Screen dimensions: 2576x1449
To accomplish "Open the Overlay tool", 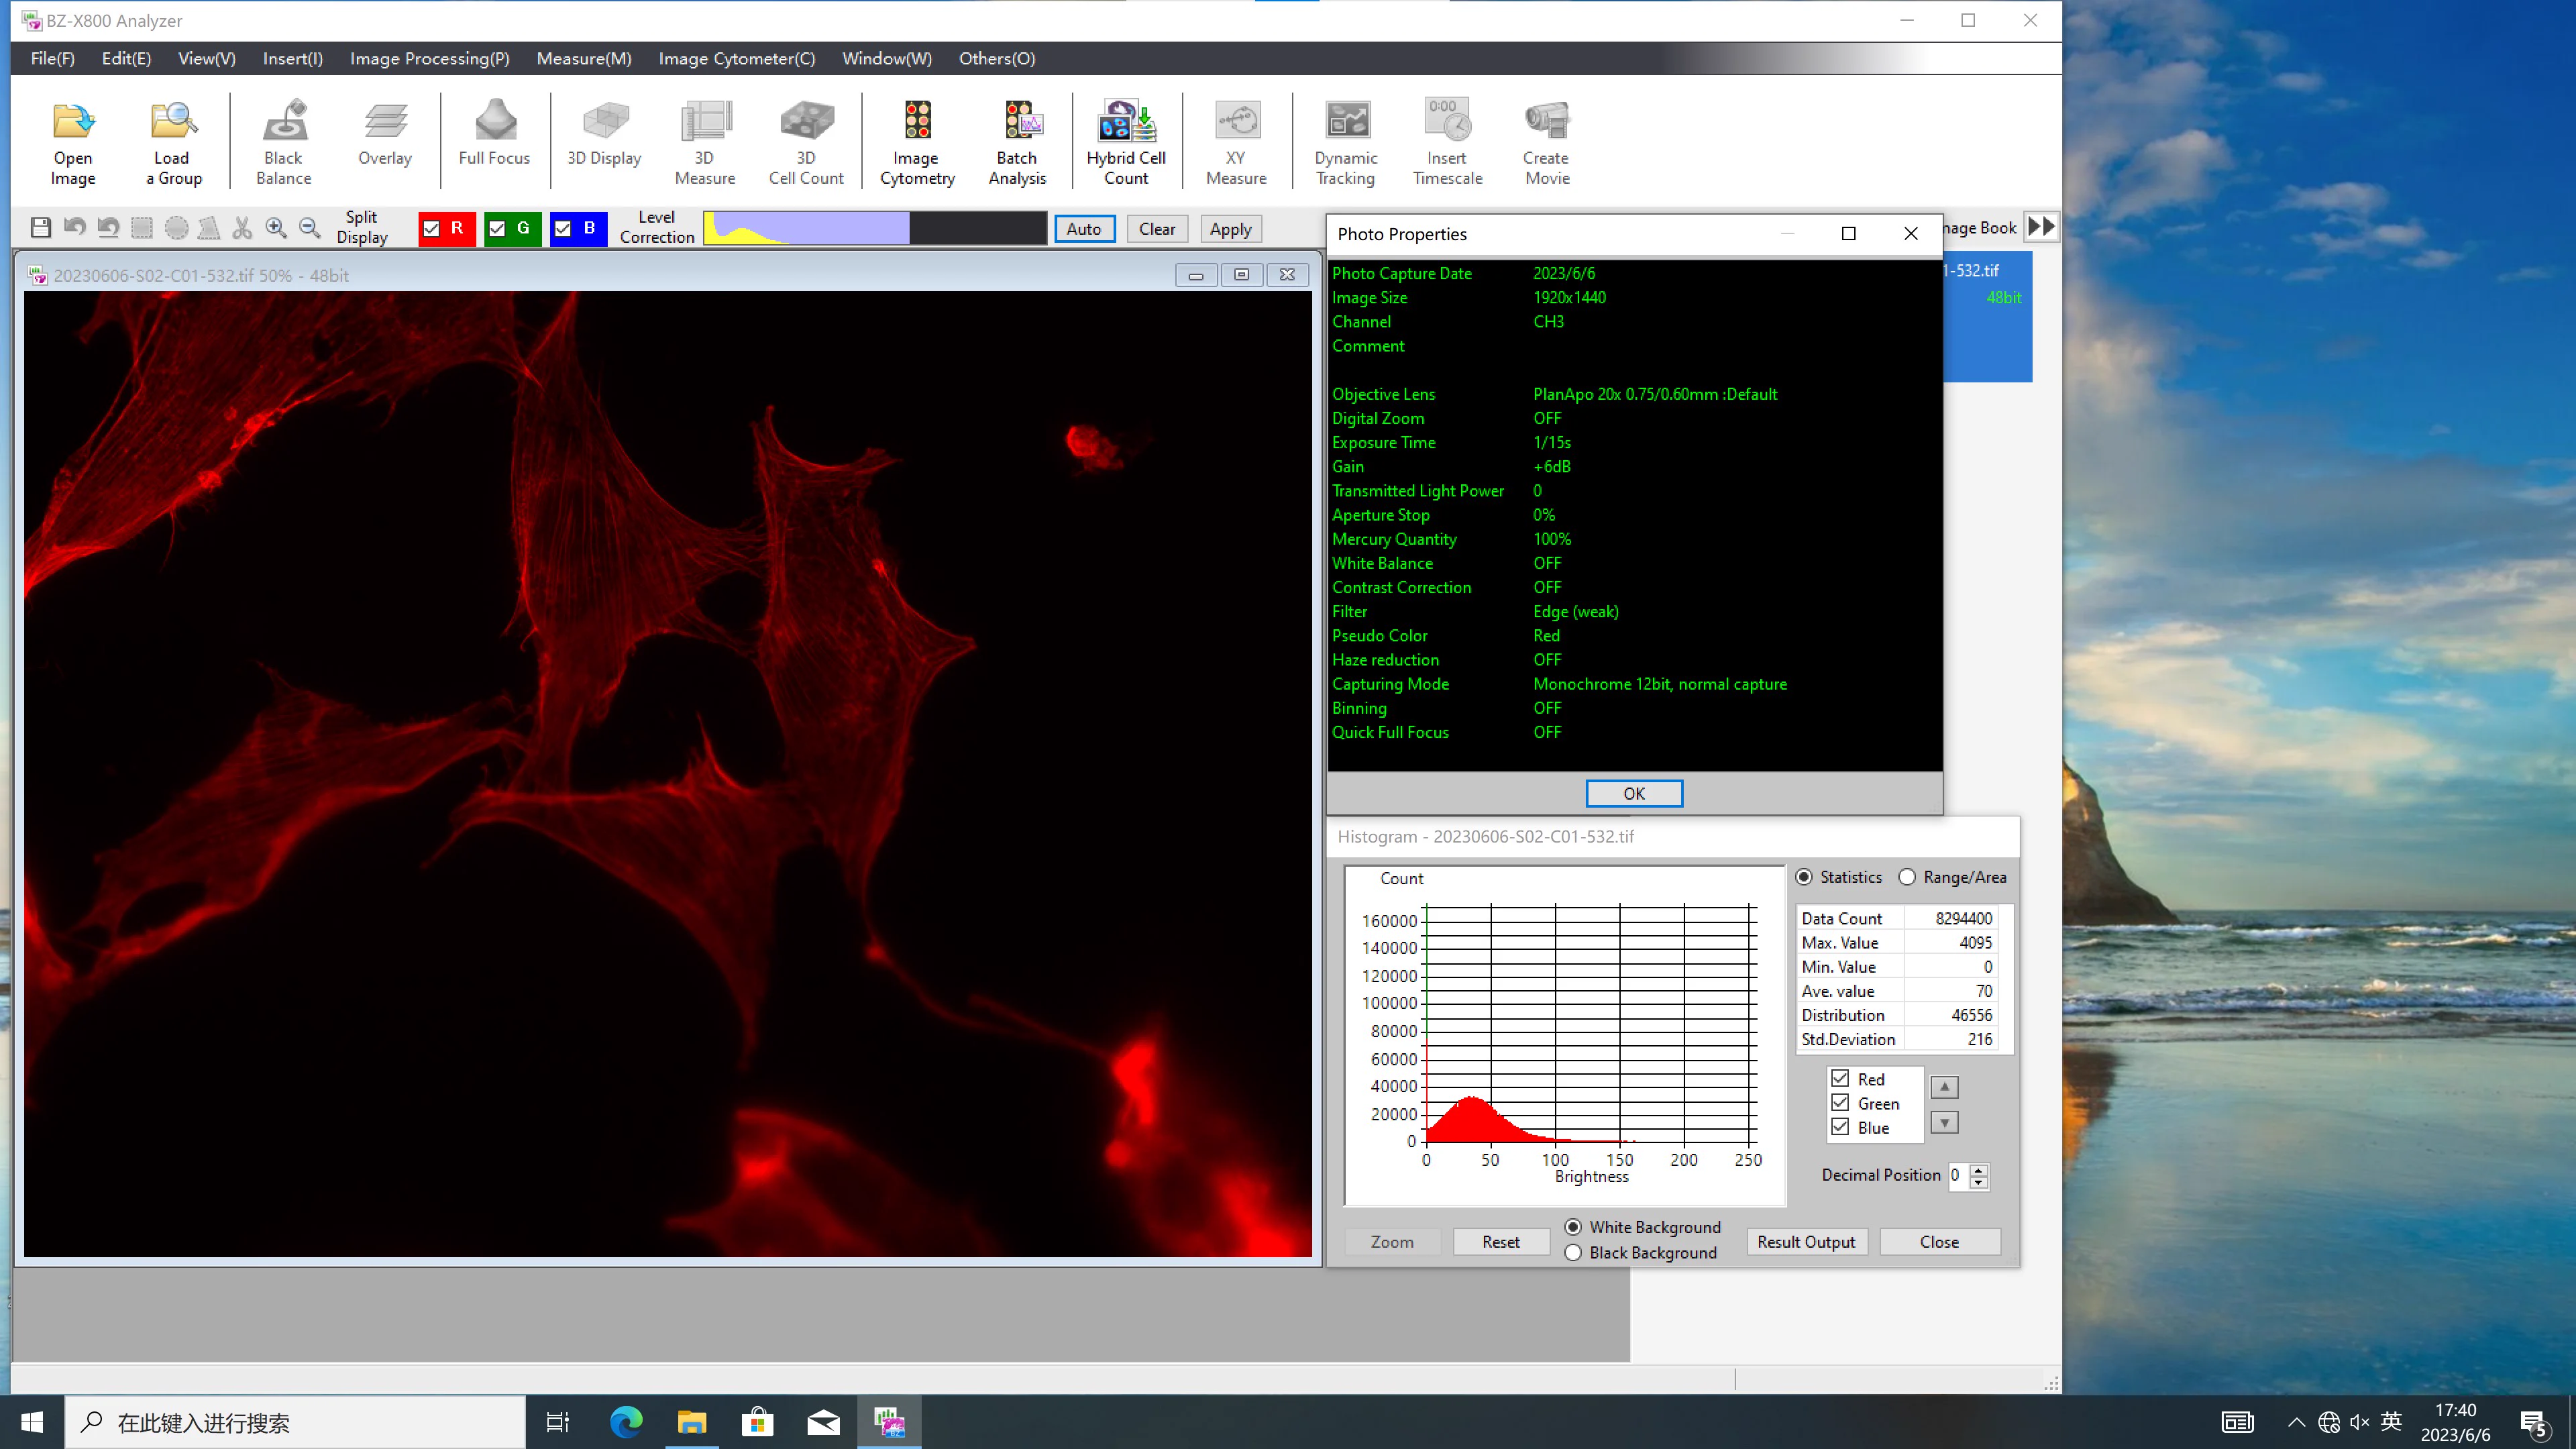I will pos(385,133).
